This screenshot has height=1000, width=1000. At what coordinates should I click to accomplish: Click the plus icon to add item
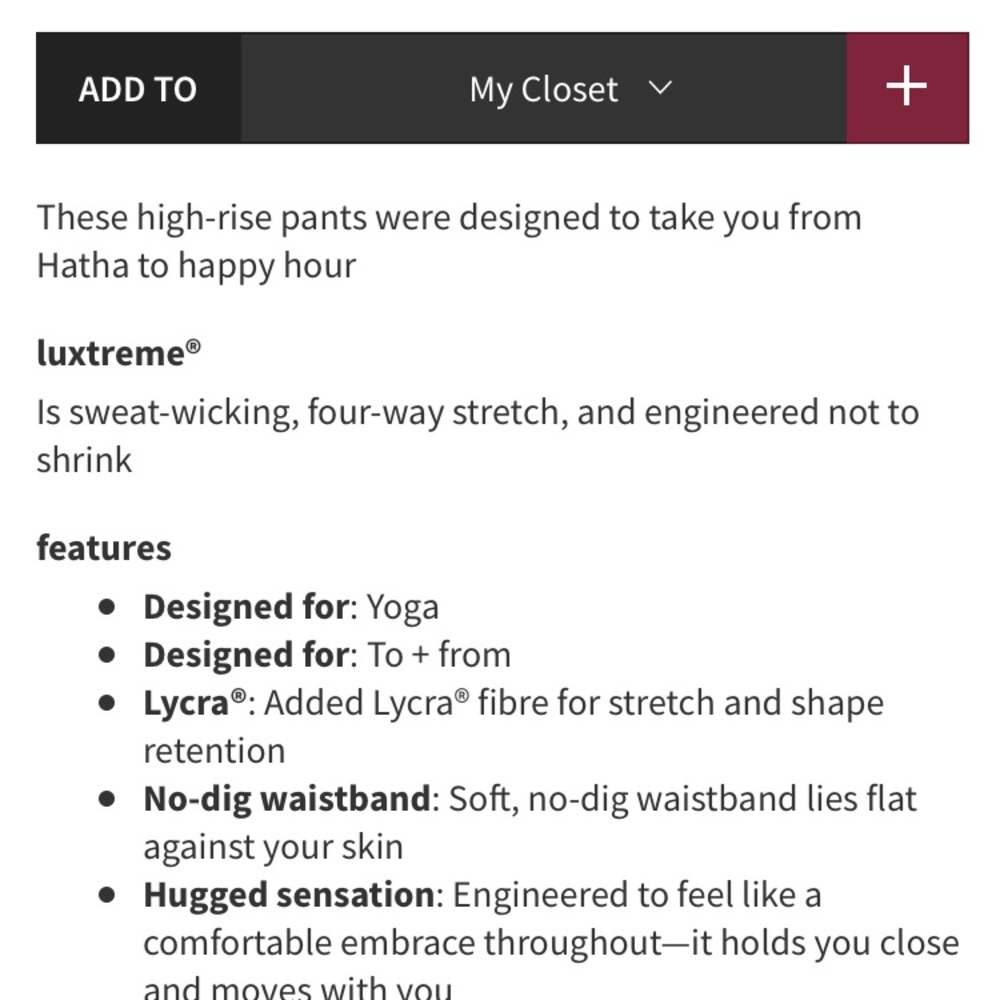click(x=907, y=88)
